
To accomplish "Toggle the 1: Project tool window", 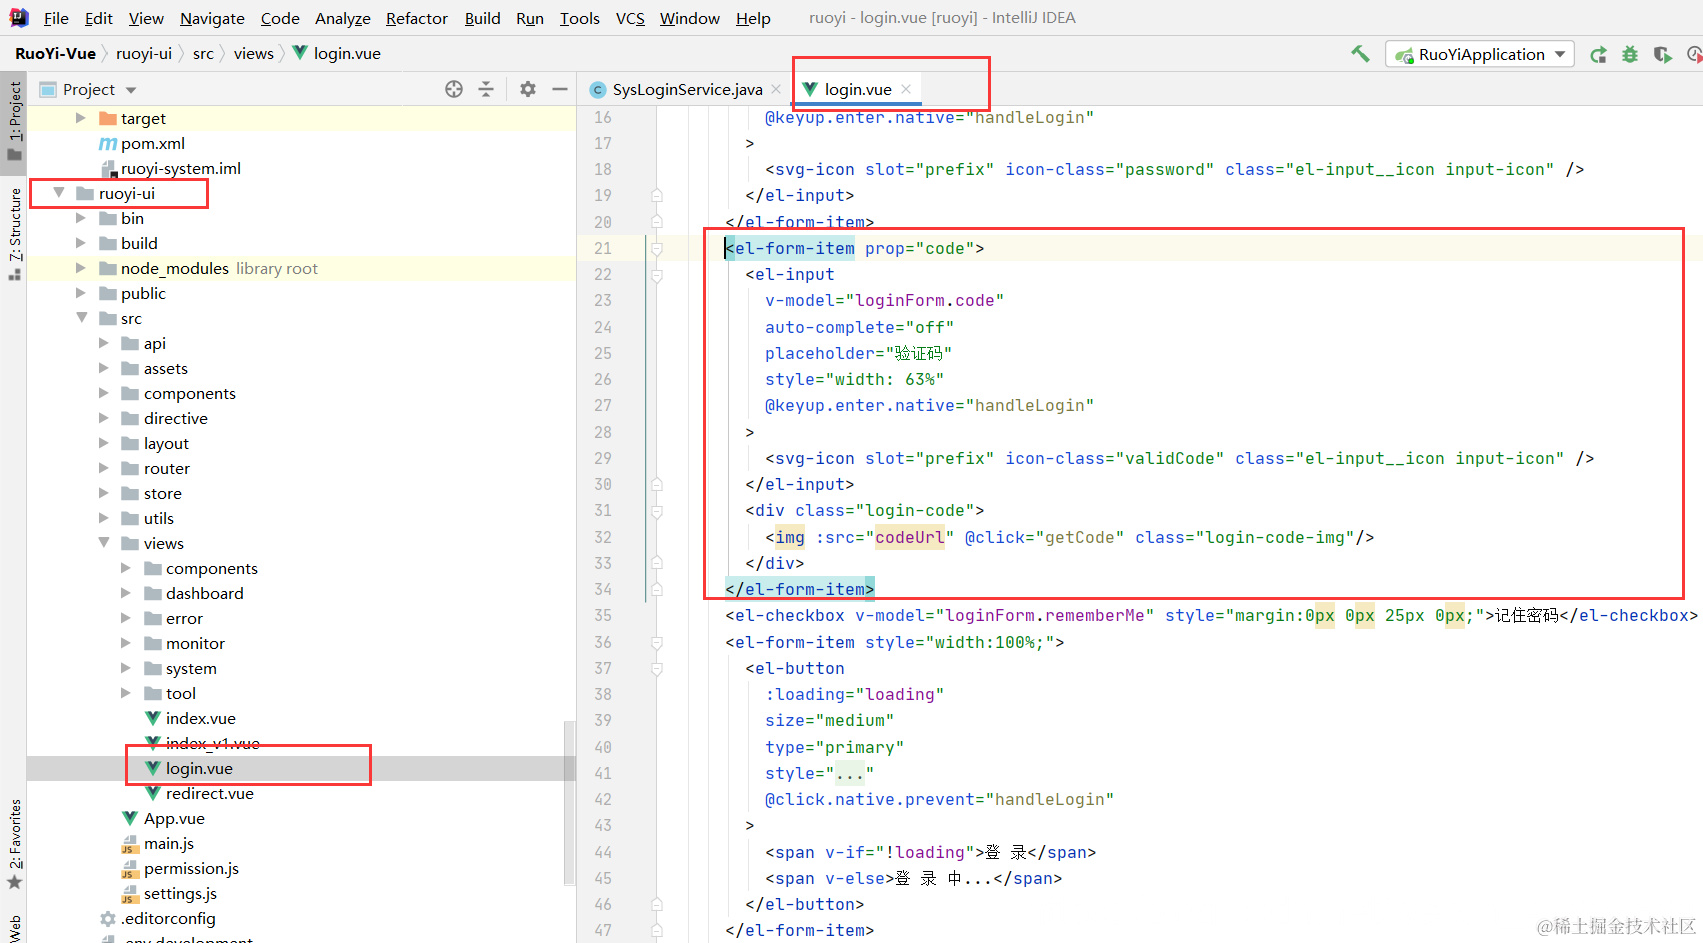I will 14,120.
